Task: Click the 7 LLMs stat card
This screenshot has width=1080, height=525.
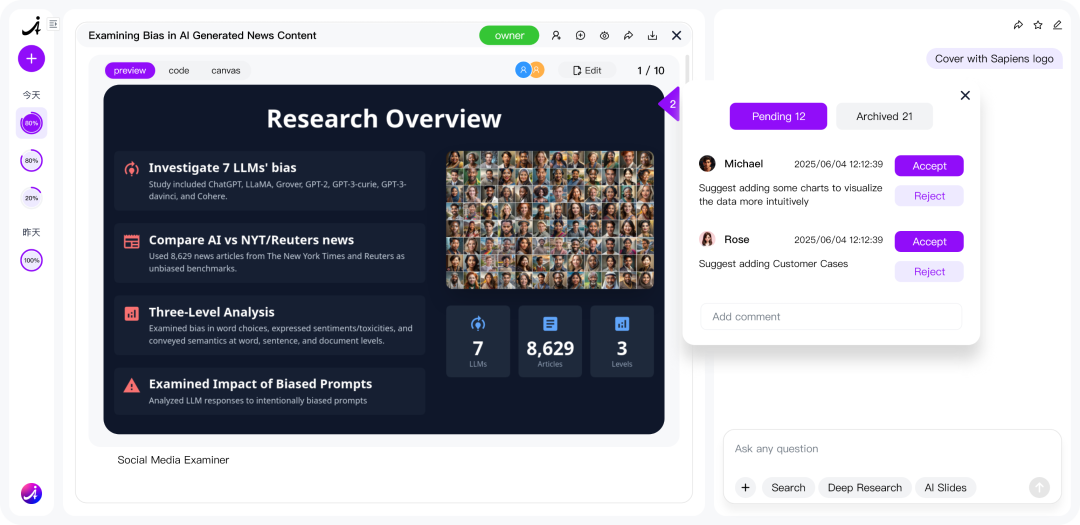Action: (x=478, y=341)
